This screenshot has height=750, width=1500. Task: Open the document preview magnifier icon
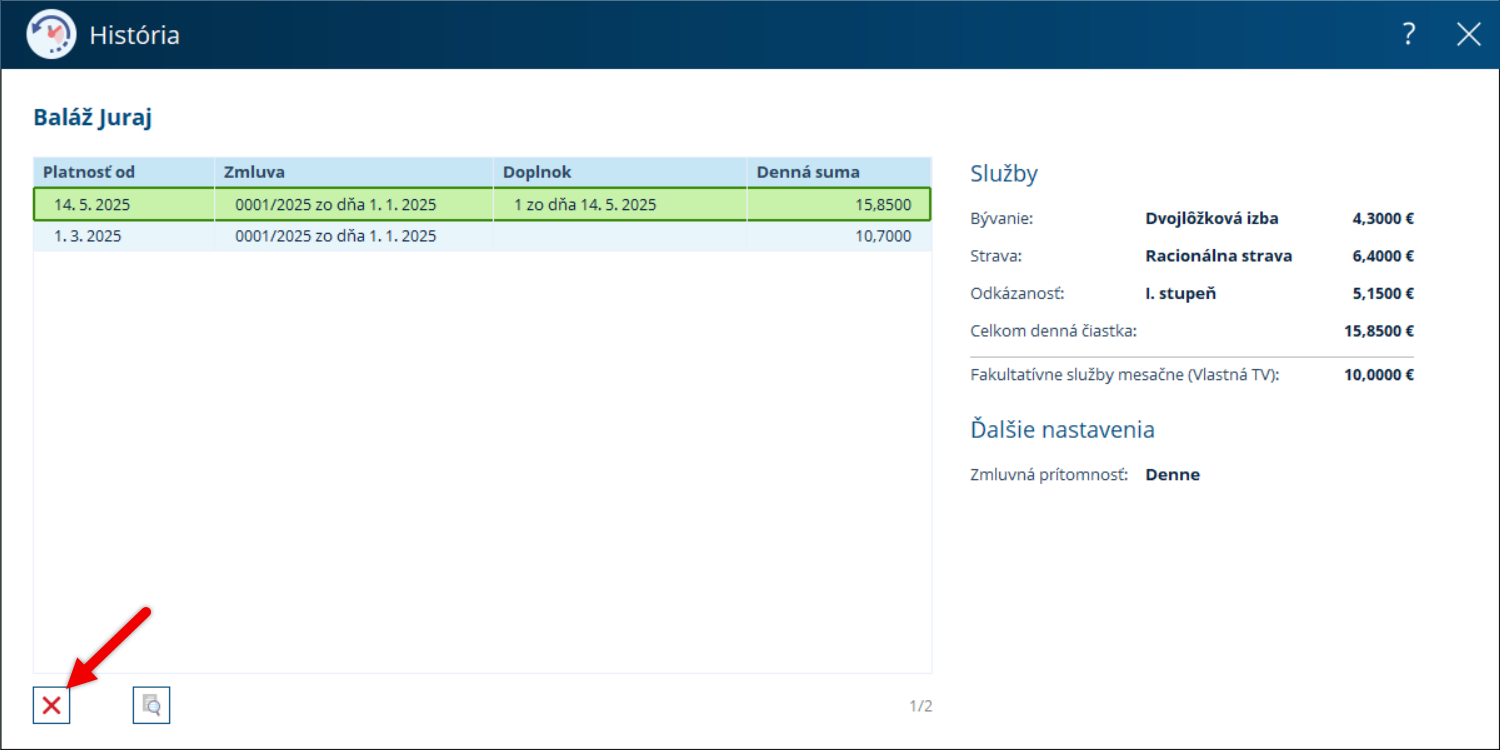(x=152, y=705)
